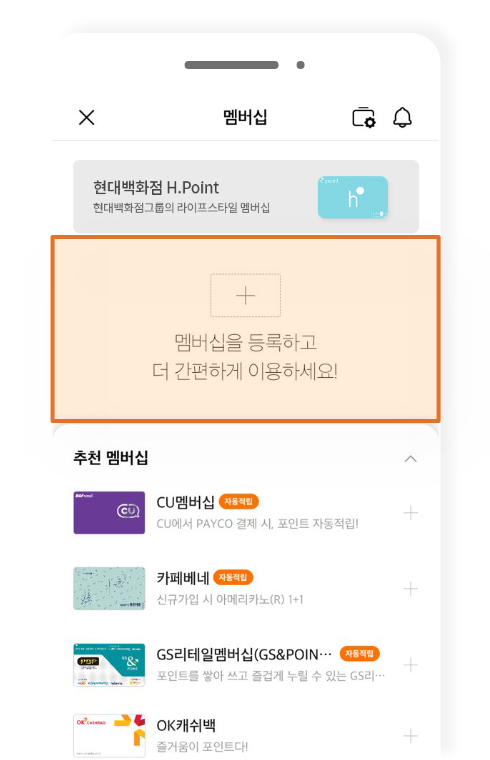Click 멤버십을 등록하고 registration text
Image resolution: width=490 pixels, height=760 pixels.
coord(245,343)
